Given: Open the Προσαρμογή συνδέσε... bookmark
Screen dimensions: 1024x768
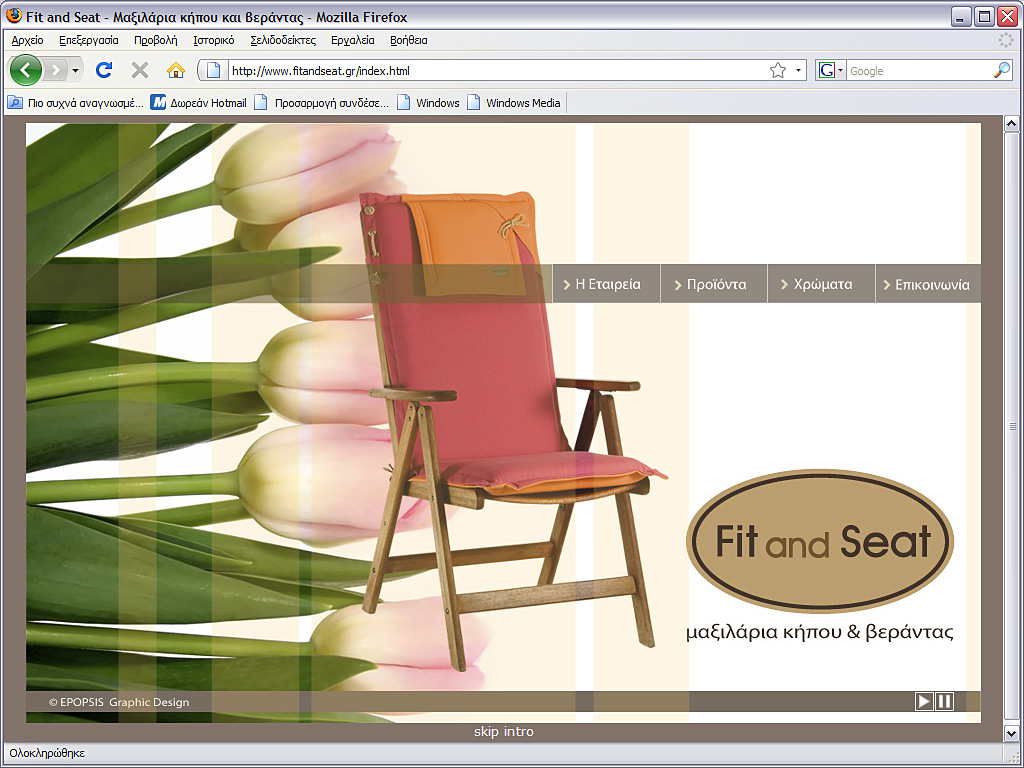Looking at the screenshot, I should (321, 103).
